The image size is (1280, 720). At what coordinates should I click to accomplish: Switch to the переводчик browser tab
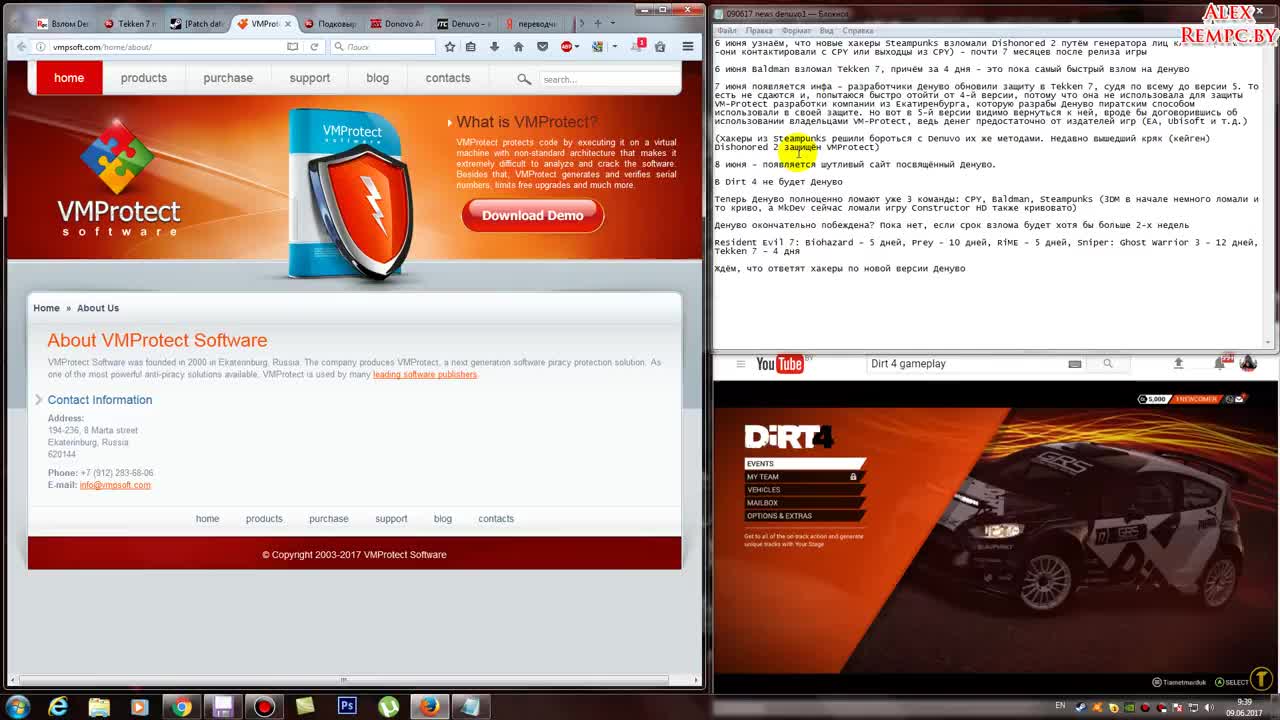(x=531, y=23)
